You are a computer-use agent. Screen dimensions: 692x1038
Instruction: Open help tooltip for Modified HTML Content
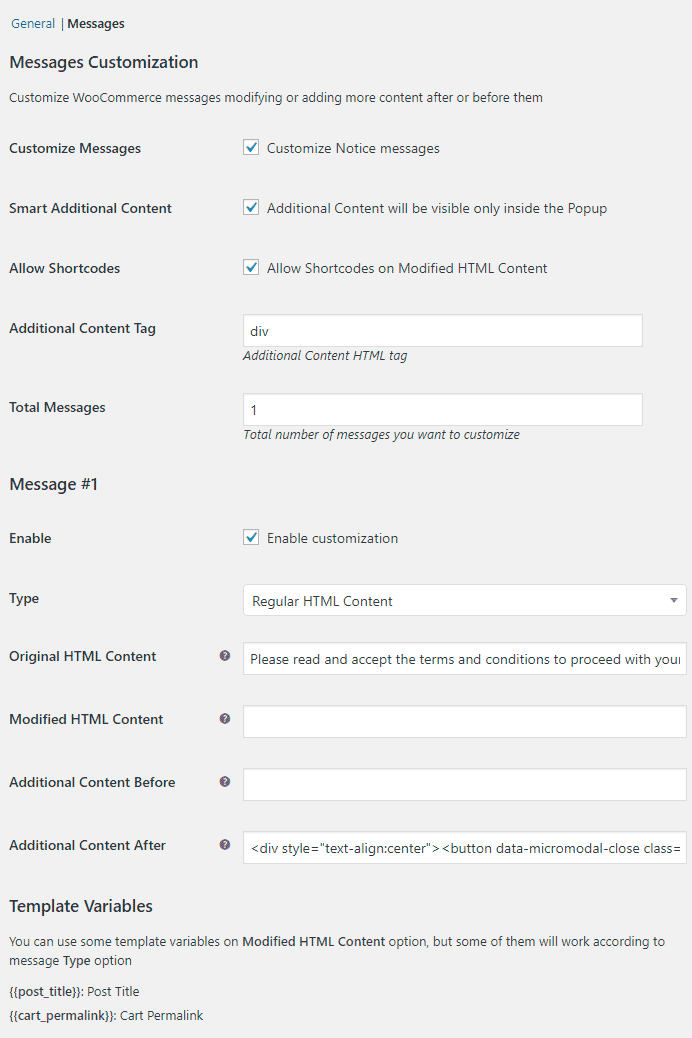[x=225, y=718]
